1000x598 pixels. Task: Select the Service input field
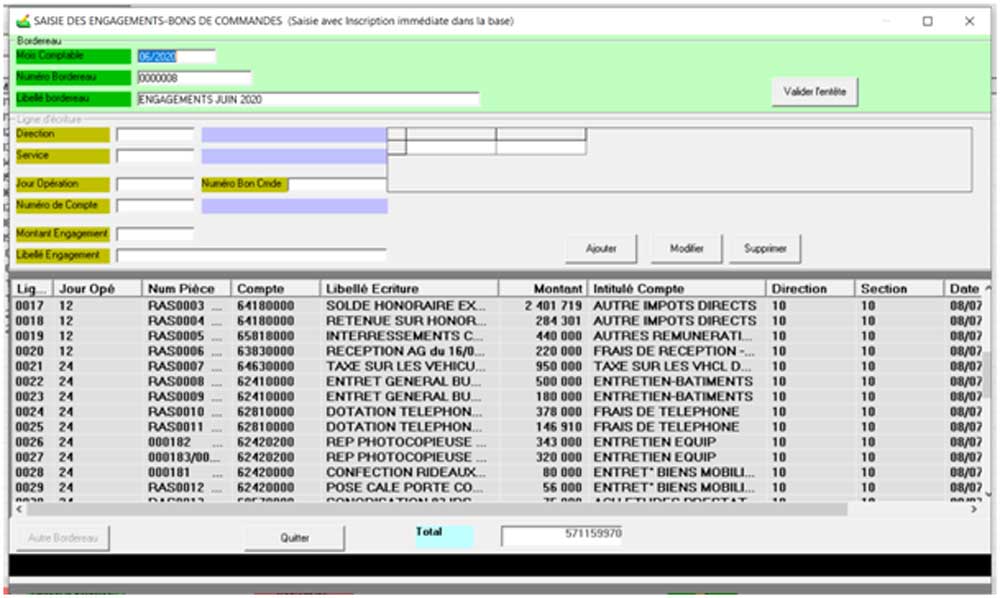point(155,156)
